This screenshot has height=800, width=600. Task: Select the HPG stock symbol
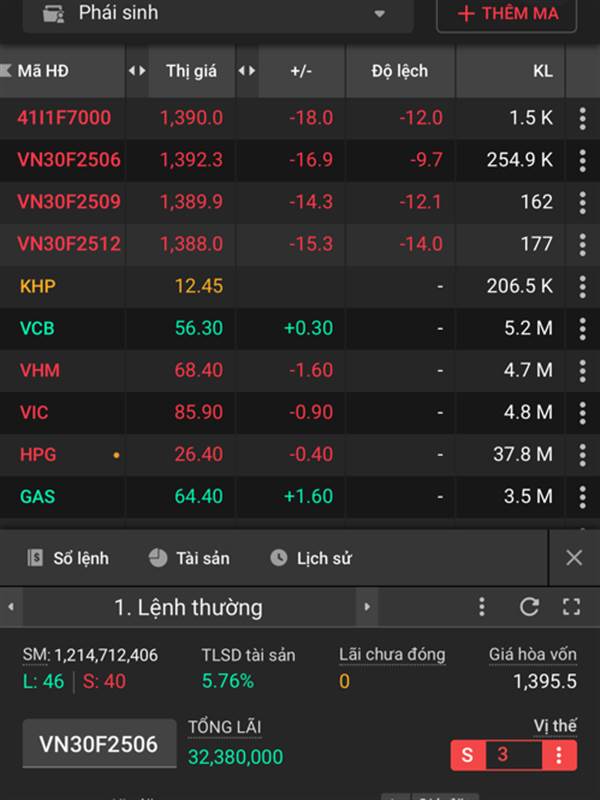pos(38,455)
